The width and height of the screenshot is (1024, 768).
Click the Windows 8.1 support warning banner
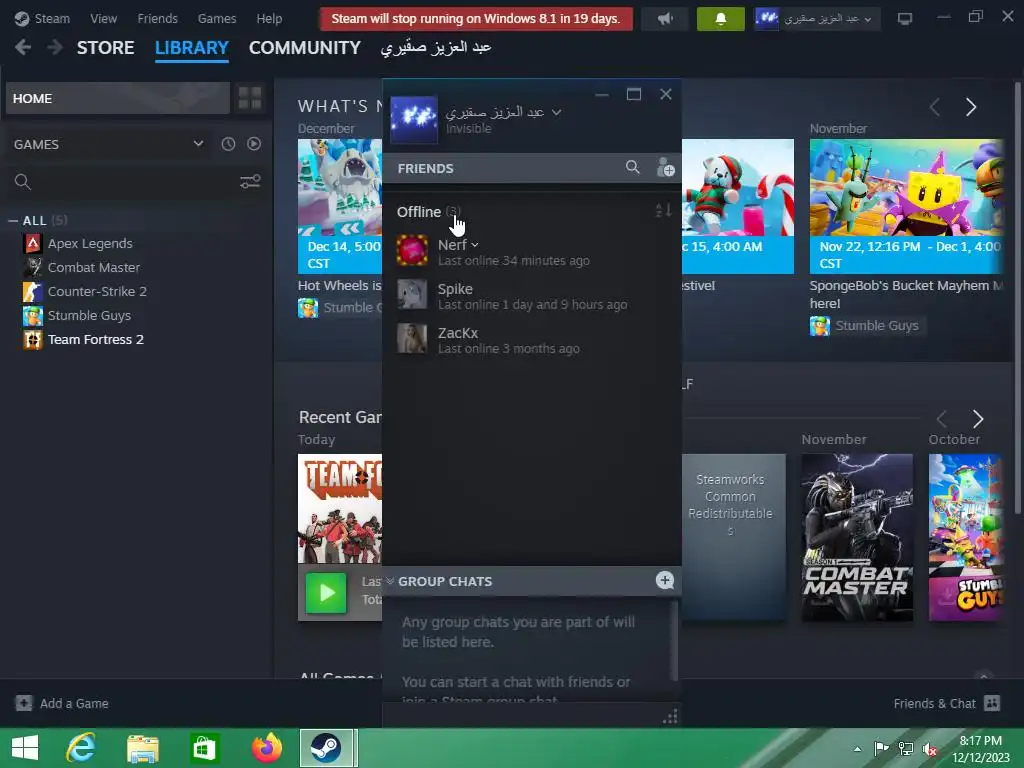pyautogui.click(x=476, y=19)
